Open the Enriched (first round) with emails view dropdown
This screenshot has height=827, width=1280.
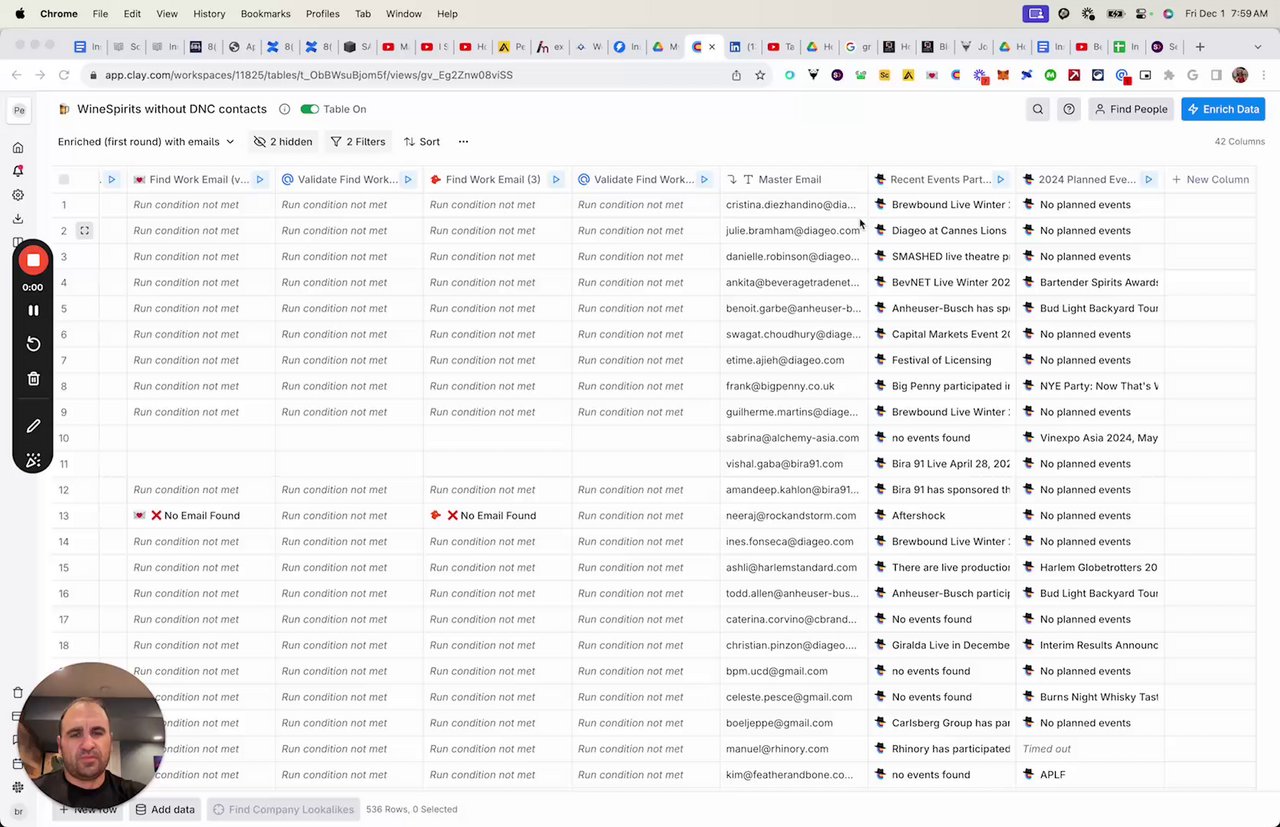(146, 142)
